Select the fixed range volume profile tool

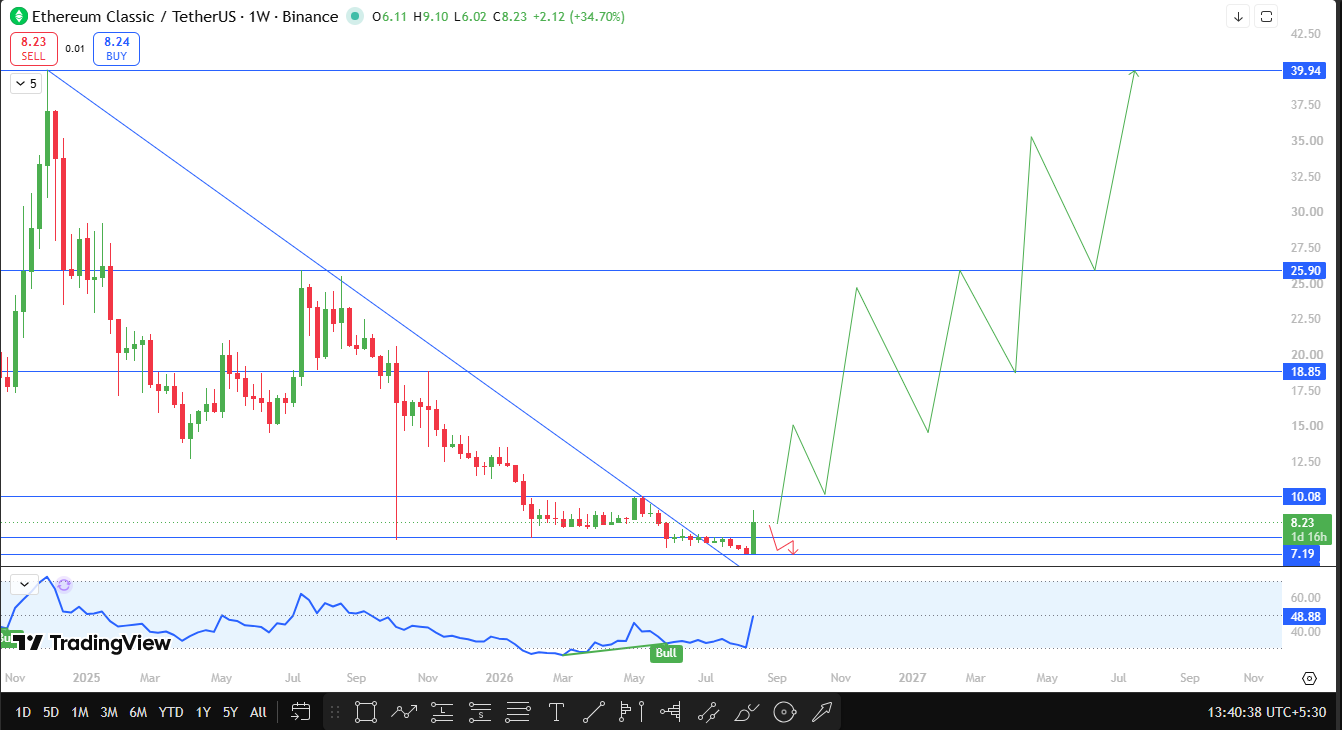(x=670, y=712)
